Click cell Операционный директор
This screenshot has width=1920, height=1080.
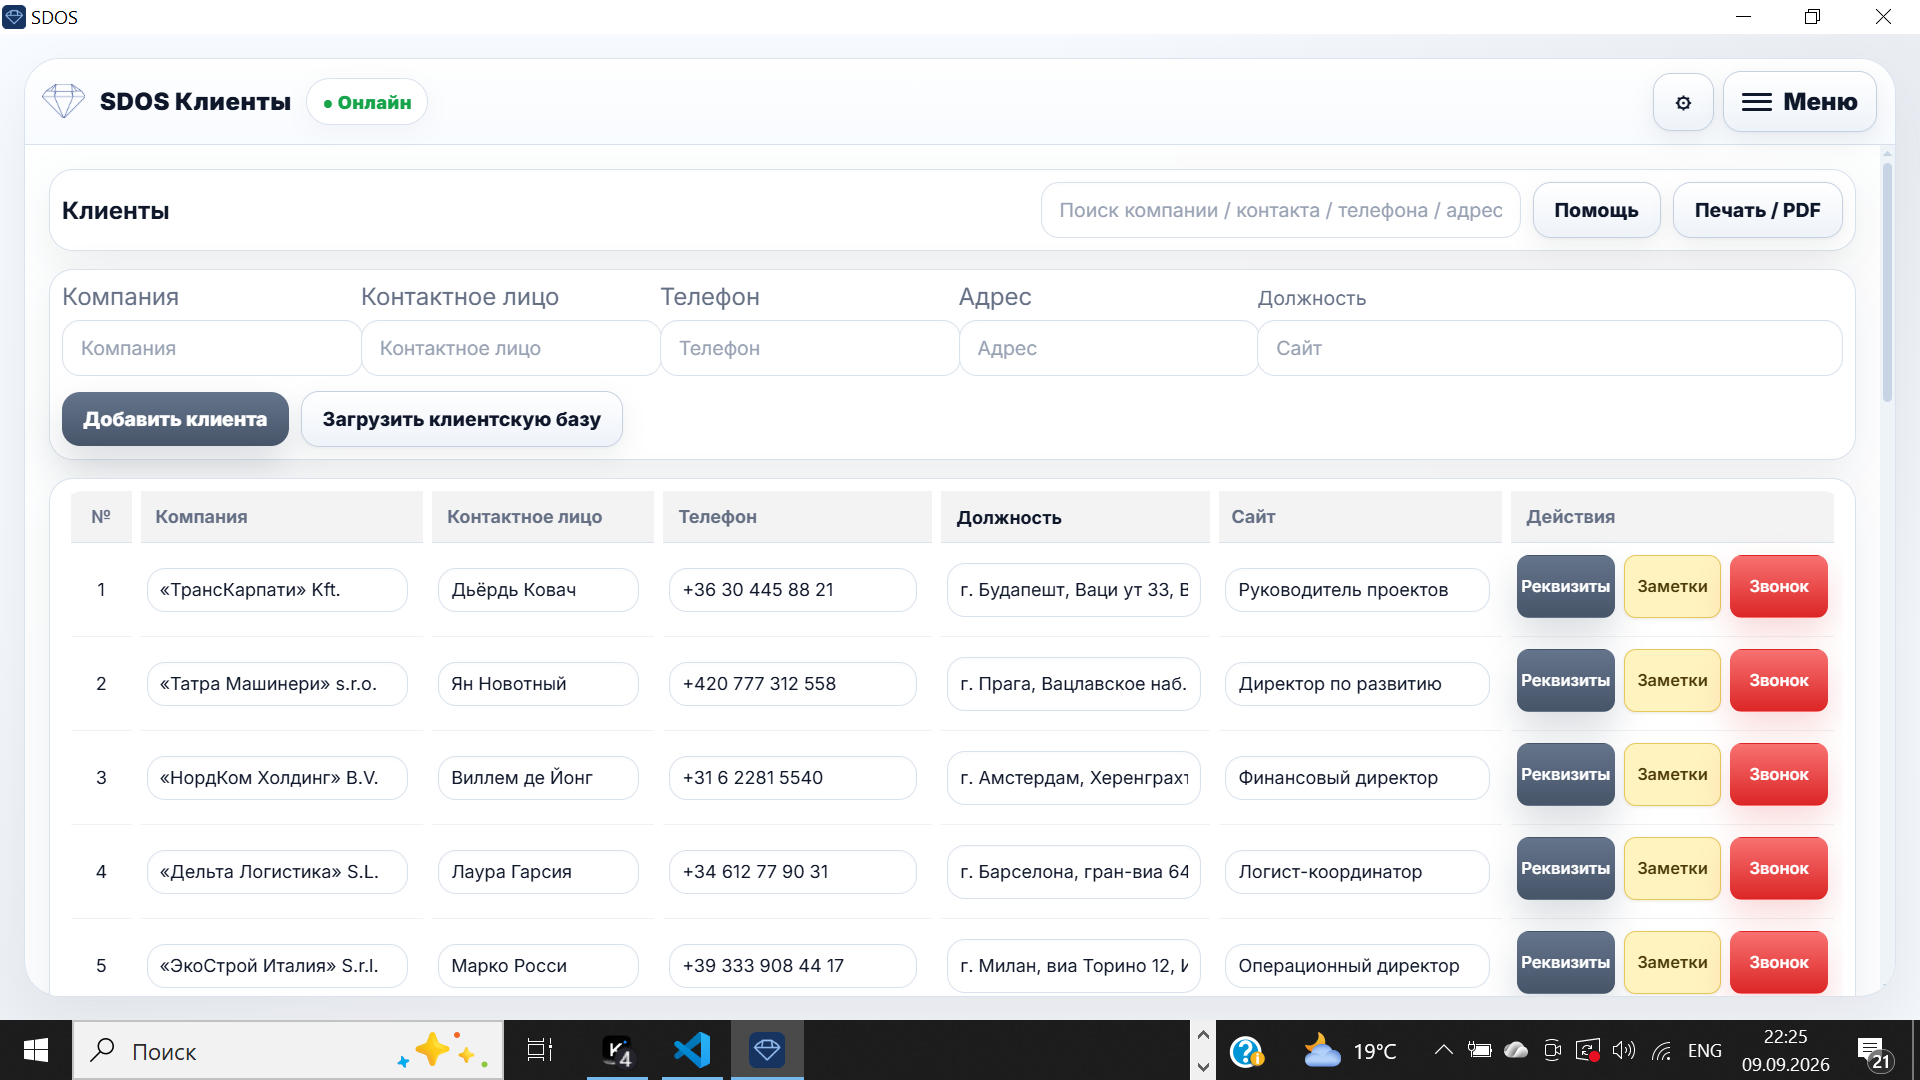point(1357,966)
